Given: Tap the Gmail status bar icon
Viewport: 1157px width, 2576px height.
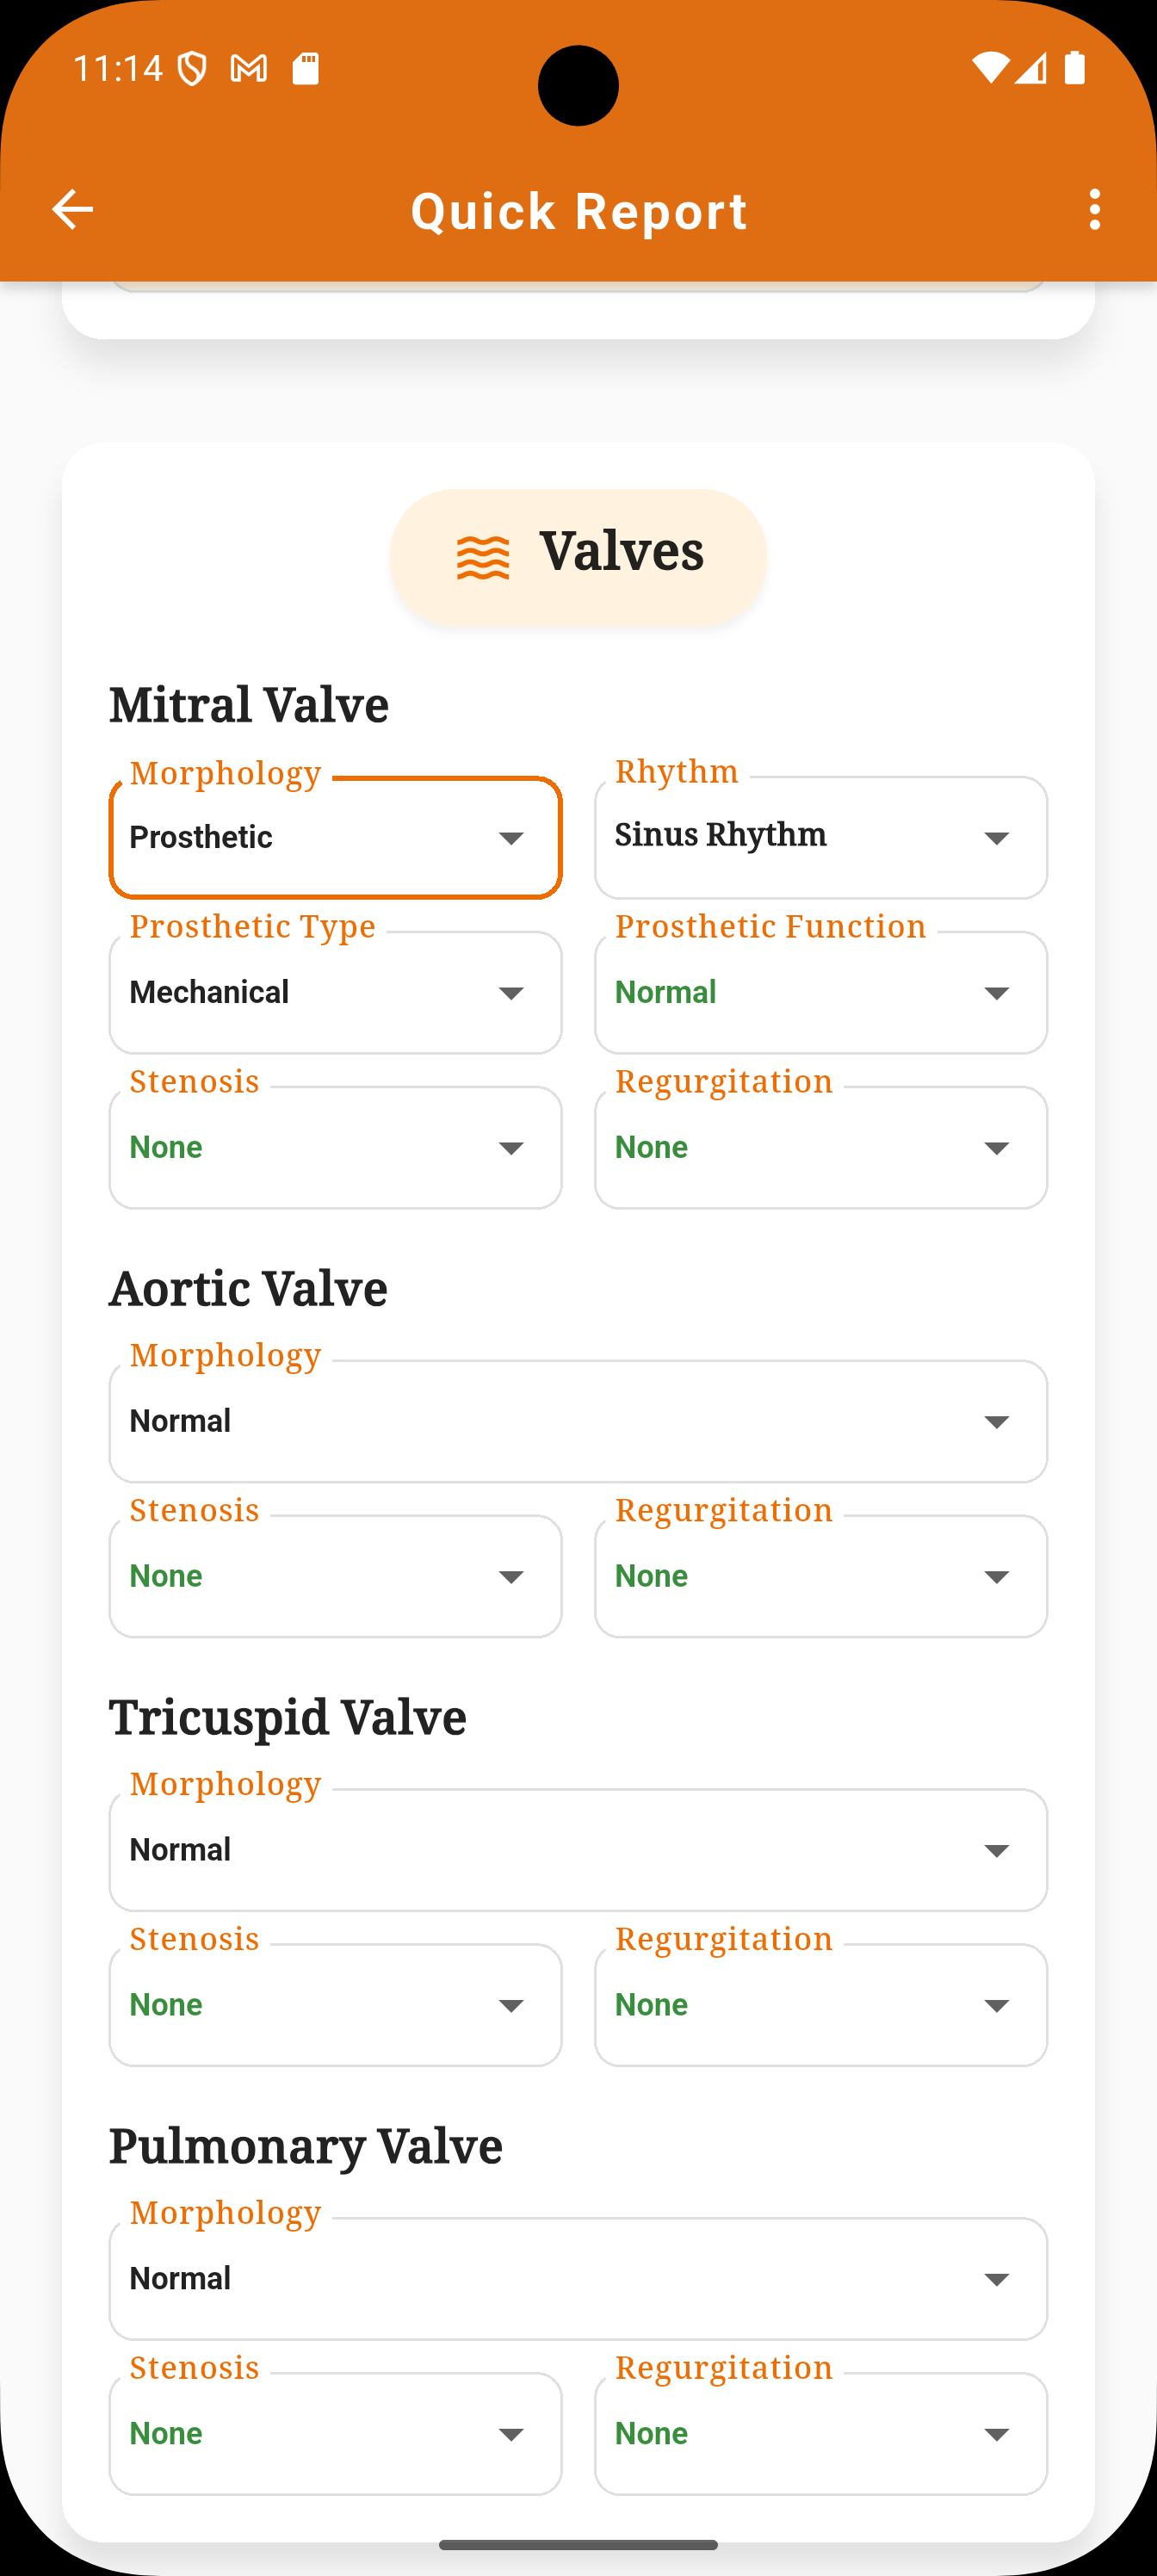Looking at the screenshot, I should [249, 68].
